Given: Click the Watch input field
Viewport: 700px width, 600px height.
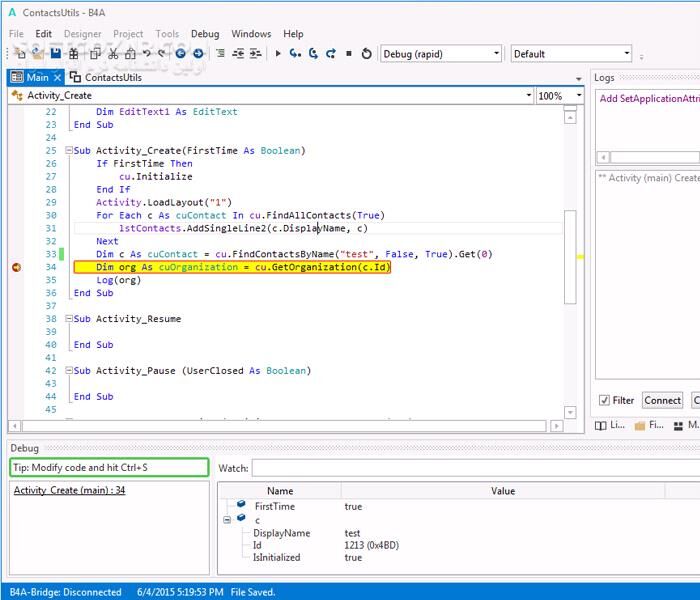Looking at the screenshot, I should click(x=470, y=467).
